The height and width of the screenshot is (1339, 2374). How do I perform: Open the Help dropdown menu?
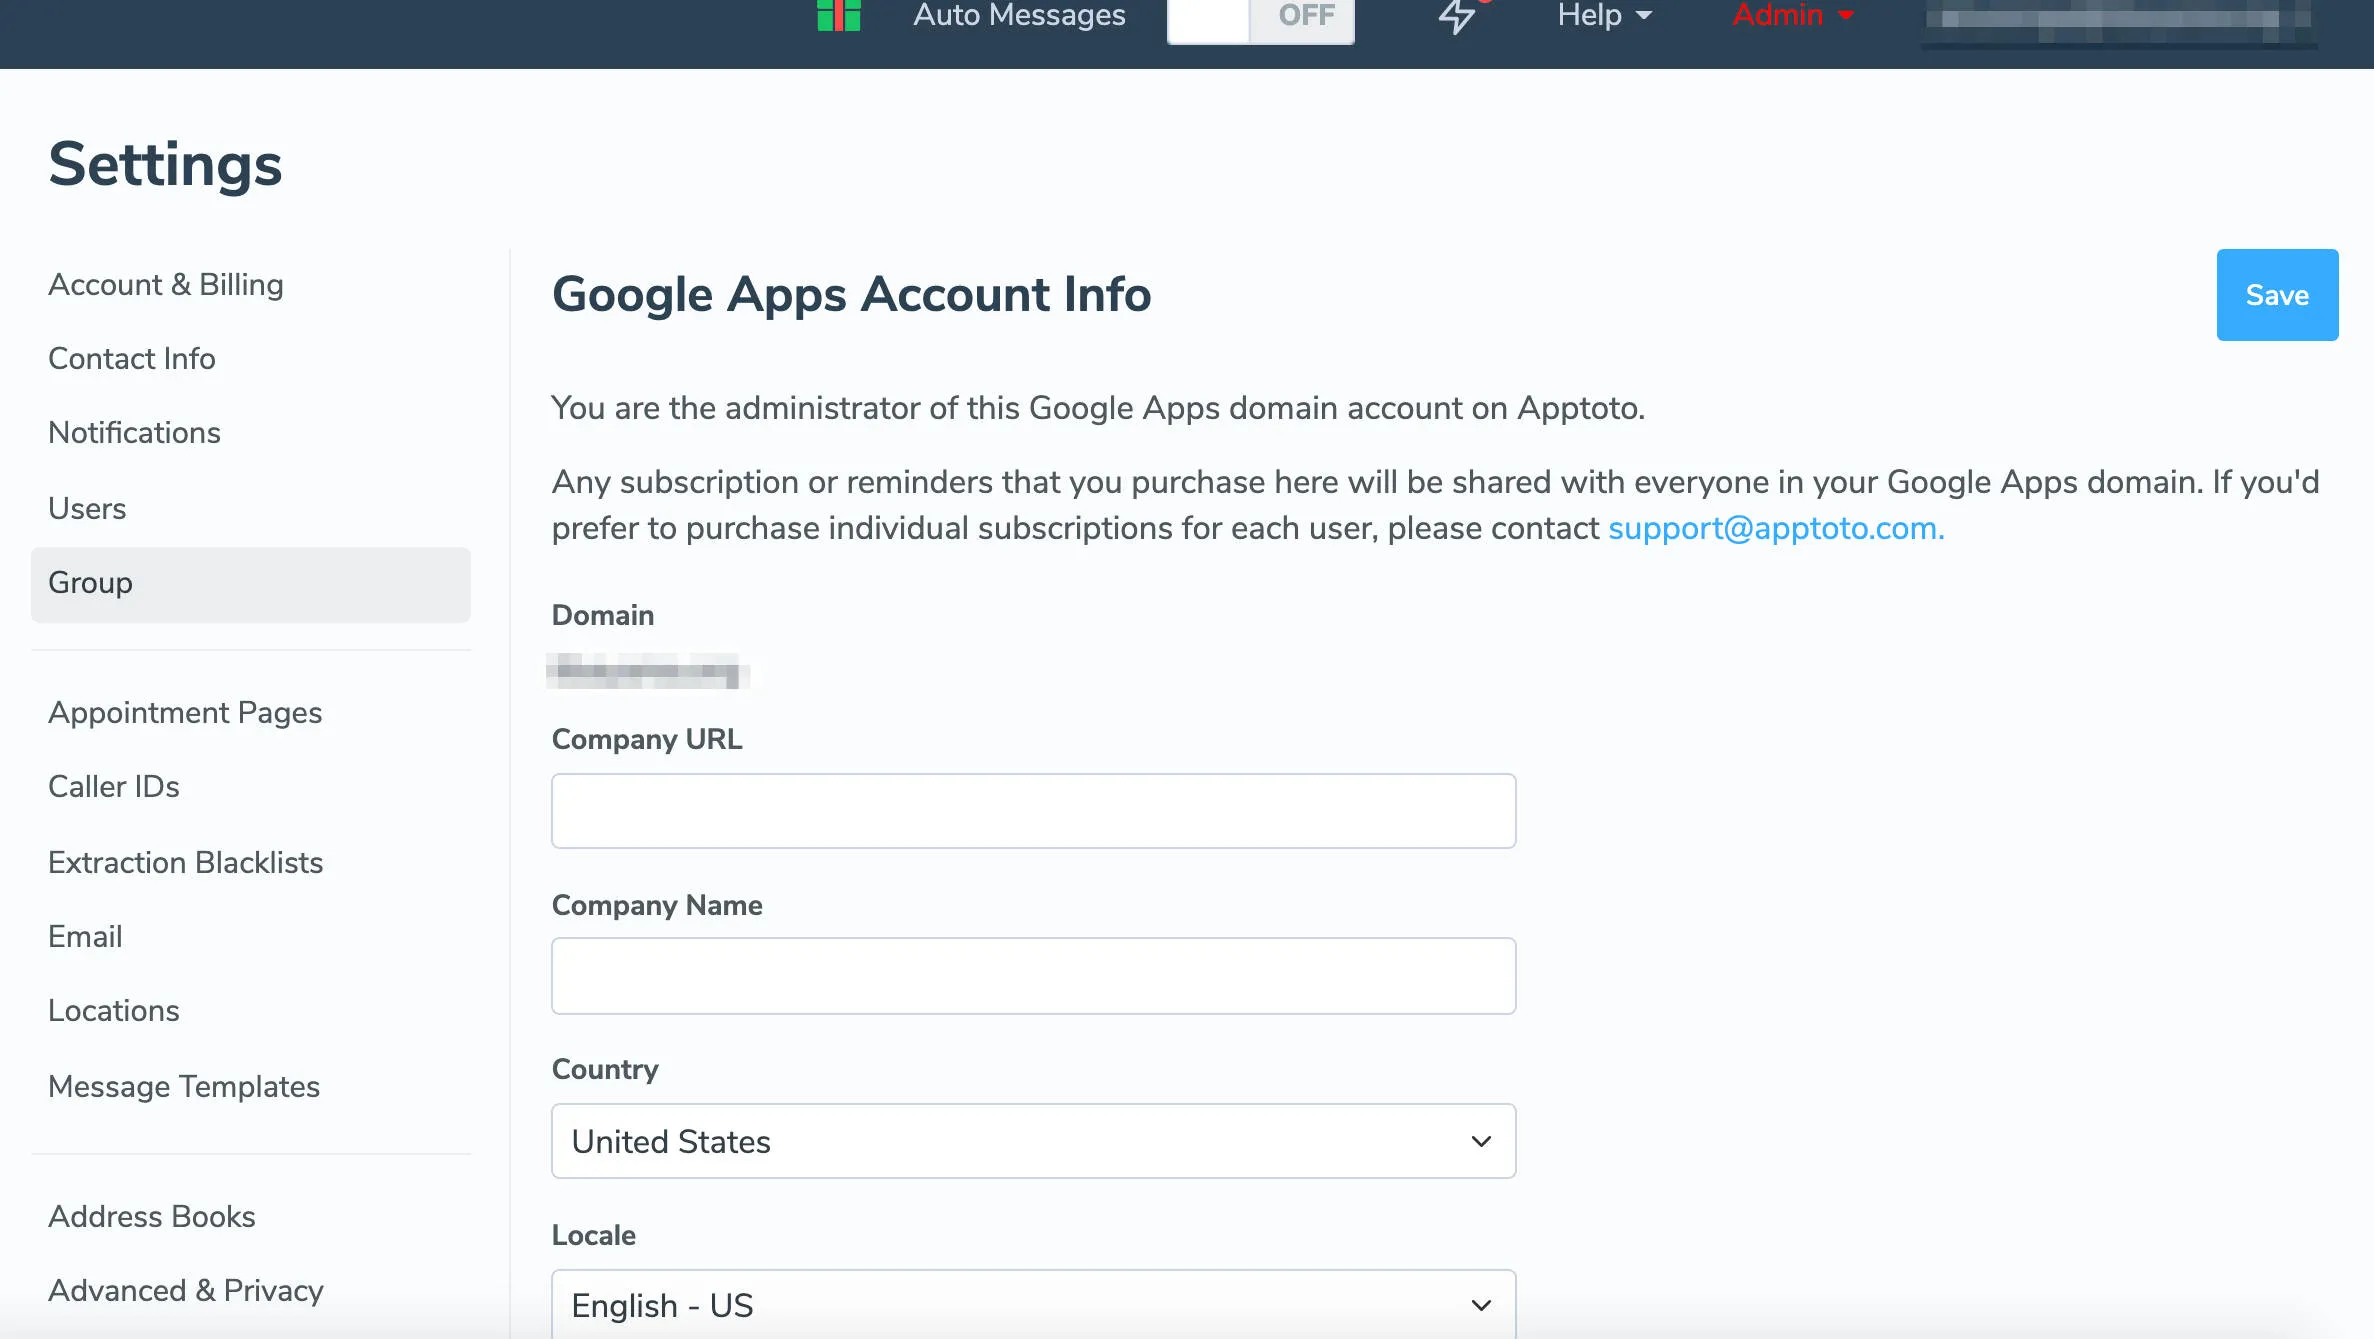(x=1601, y=16)
